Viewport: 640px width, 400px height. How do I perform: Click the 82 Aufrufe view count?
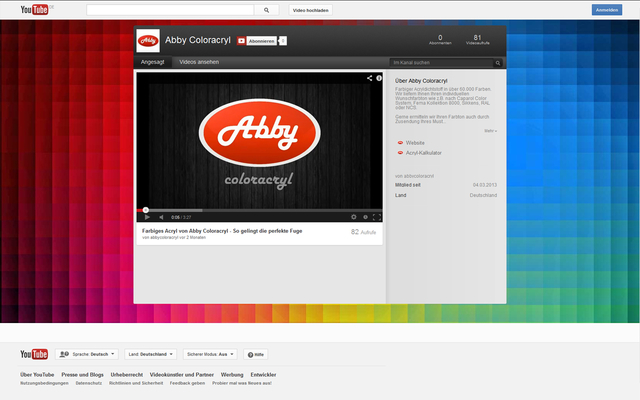(x=363, y=232)
